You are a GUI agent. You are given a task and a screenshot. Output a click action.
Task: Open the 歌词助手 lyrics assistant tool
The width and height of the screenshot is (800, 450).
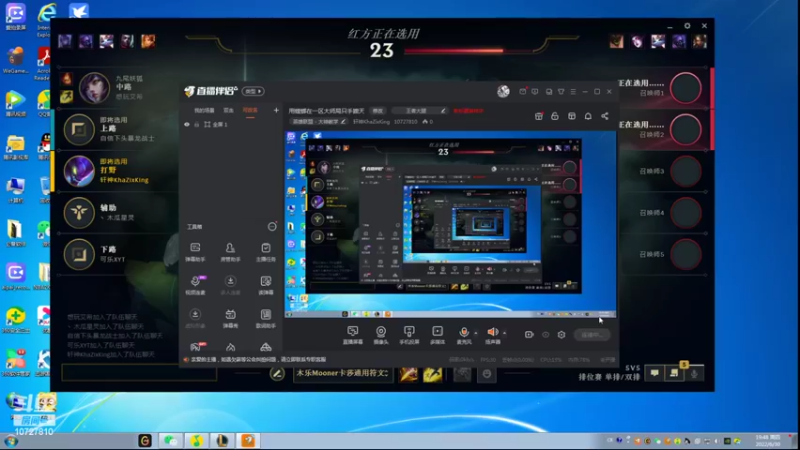(x=265, y=318)
